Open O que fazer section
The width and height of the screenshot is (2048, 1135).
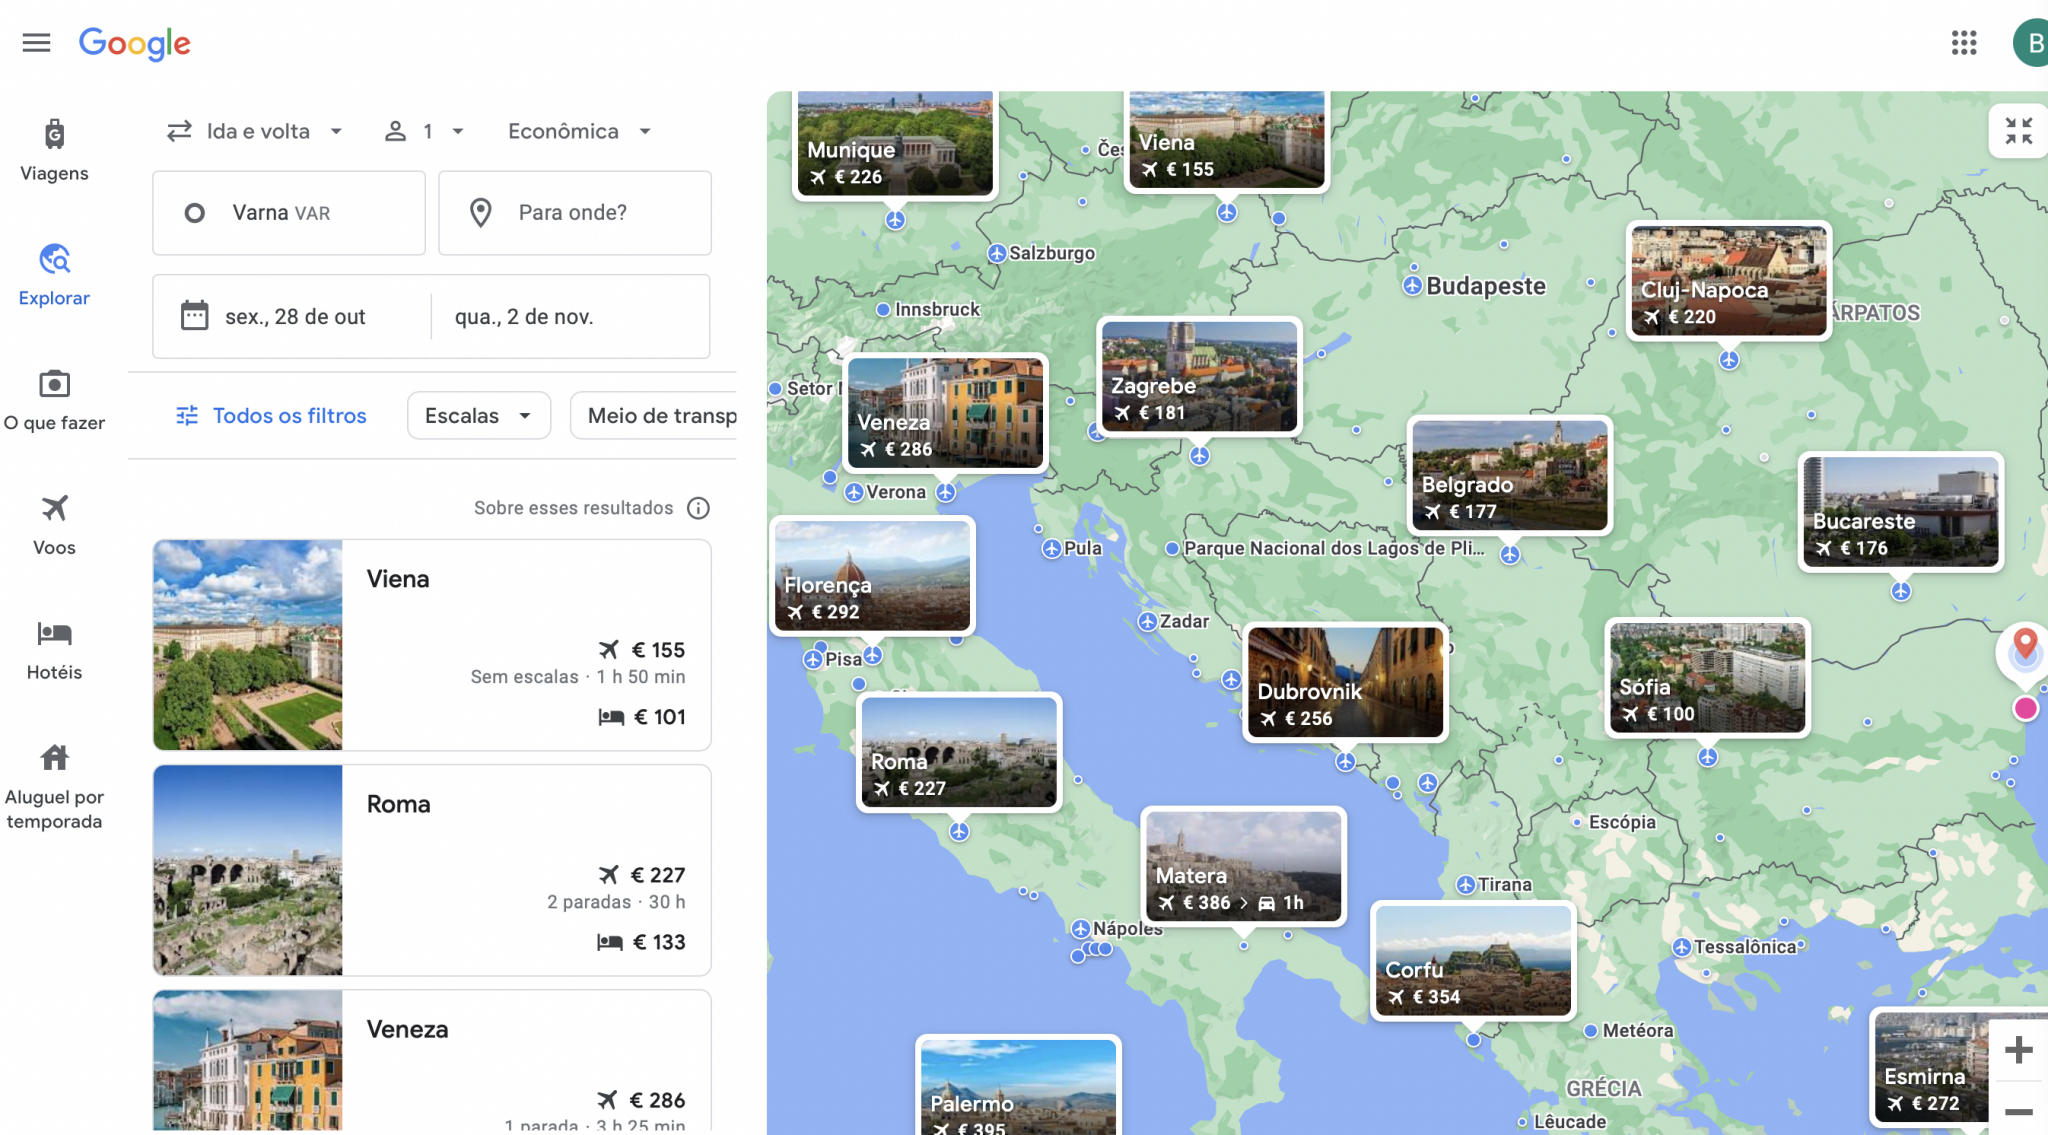(54, 399)
